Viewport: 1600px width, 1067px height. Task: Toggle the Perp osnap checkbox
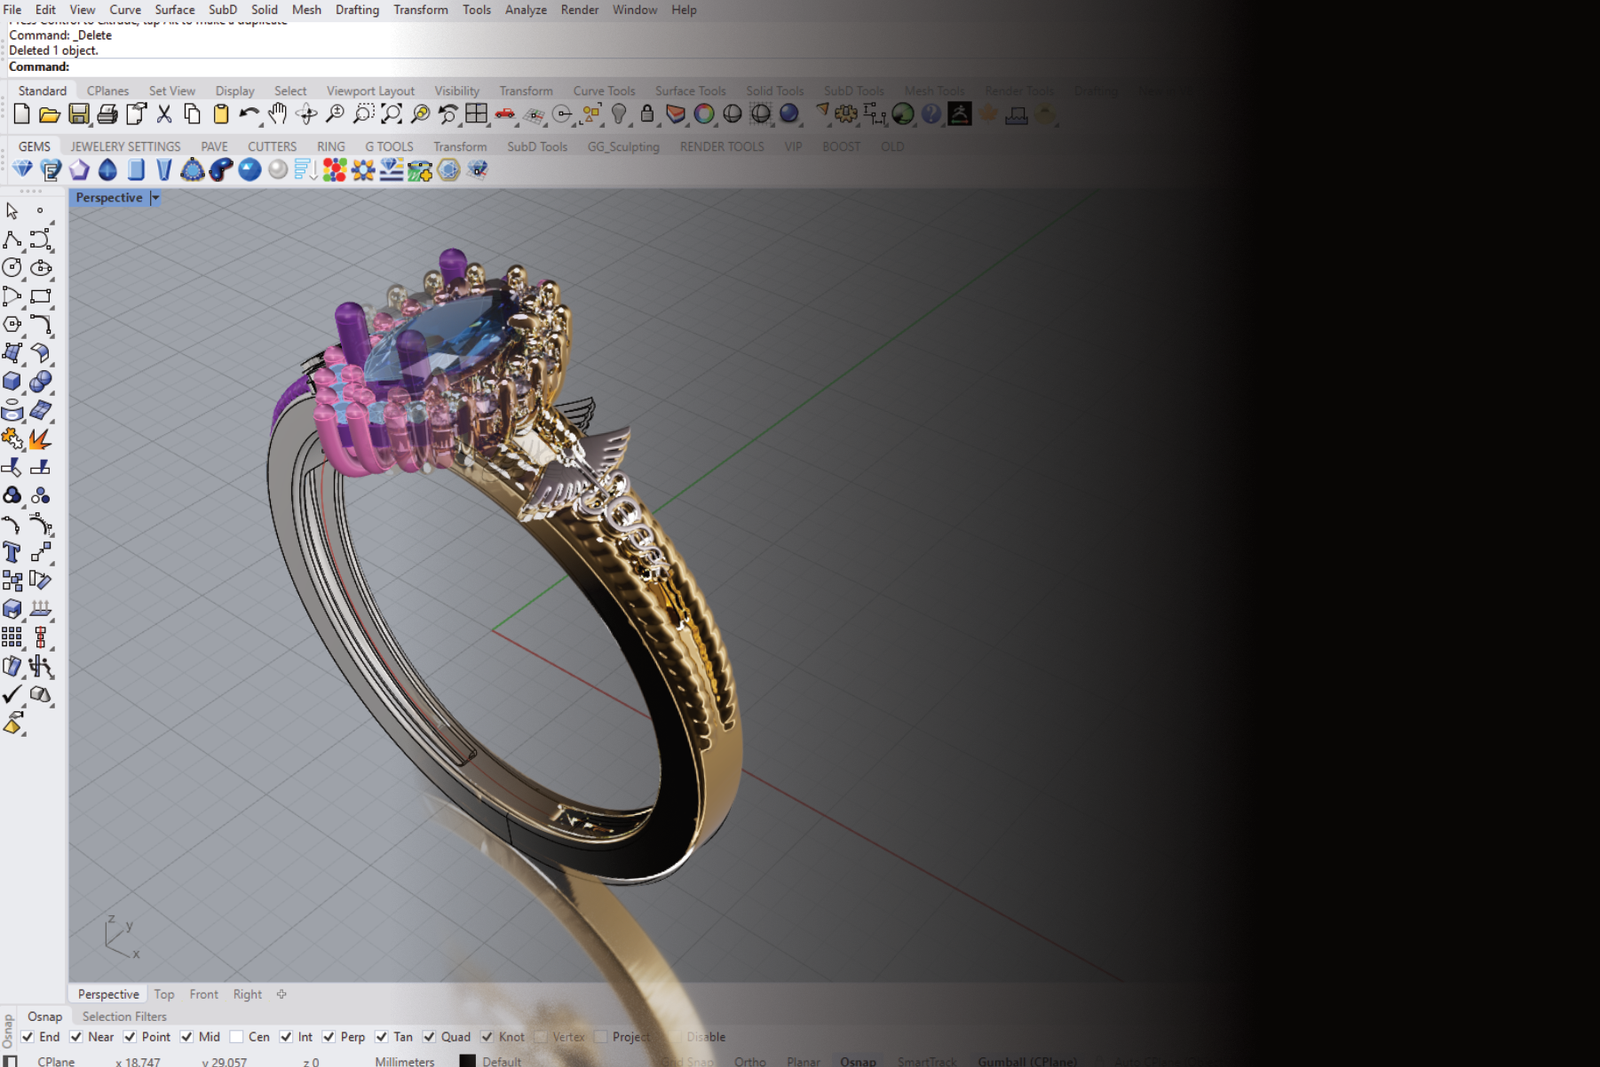tap(328, 1037)
